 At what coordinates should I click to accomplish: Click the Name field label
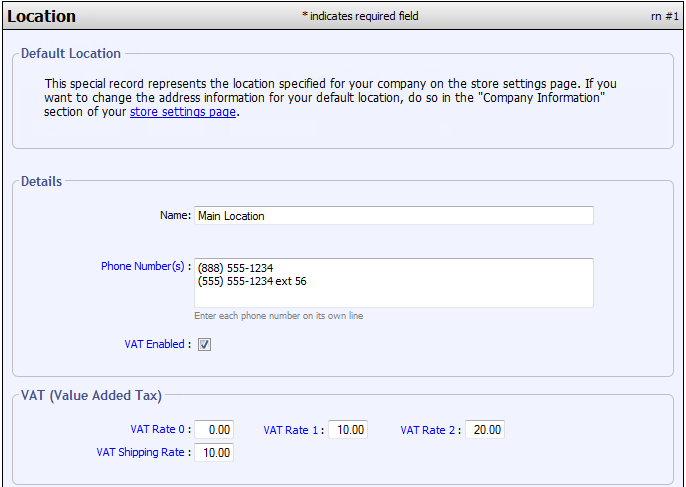coord(175,216)
